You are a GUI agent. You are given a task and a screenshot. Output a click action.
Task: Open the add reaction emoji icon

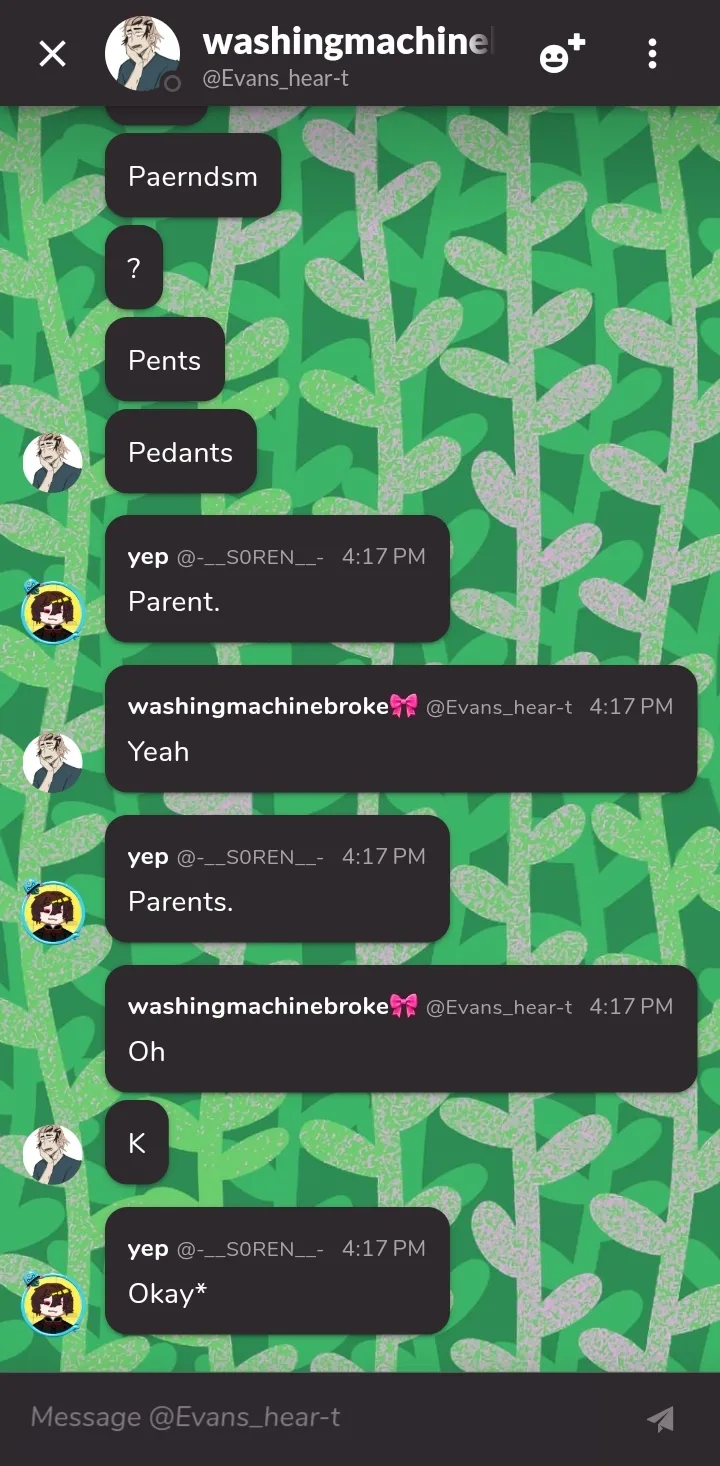(x=562, y=54)
